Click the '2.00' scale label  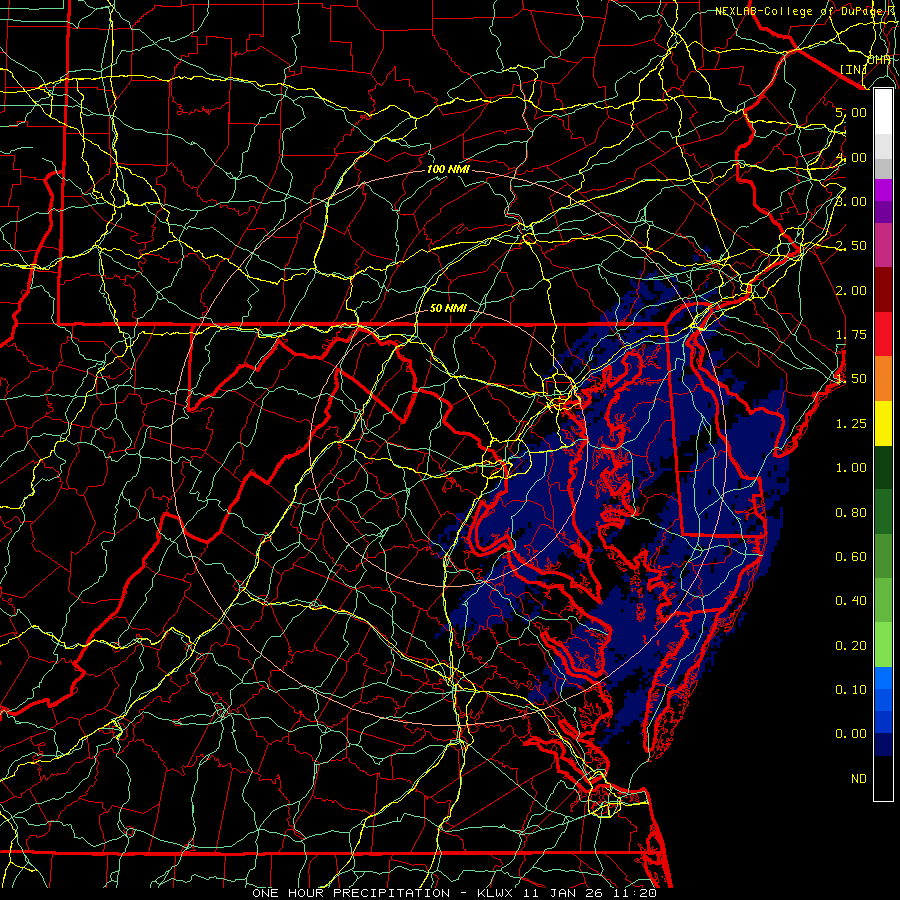tap(851, 290)
